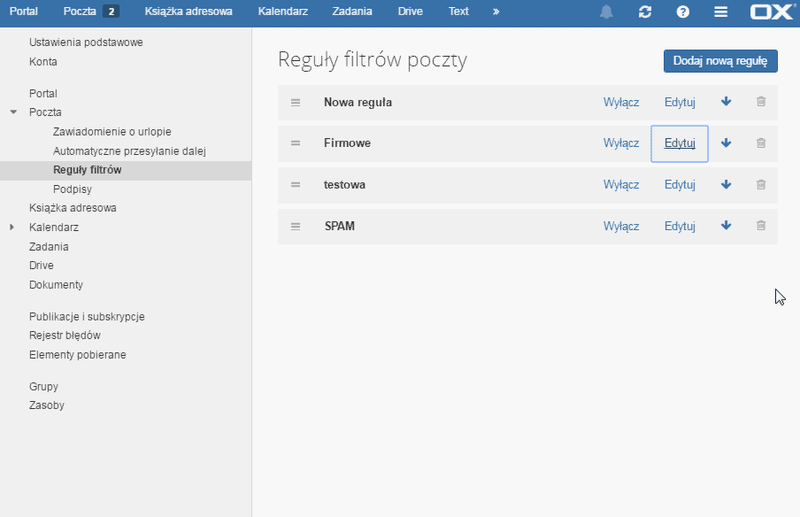Expand the Kalendarz settings section
Image resolution: width=800 pixels, height=517 pixels.
click(12, 227)
